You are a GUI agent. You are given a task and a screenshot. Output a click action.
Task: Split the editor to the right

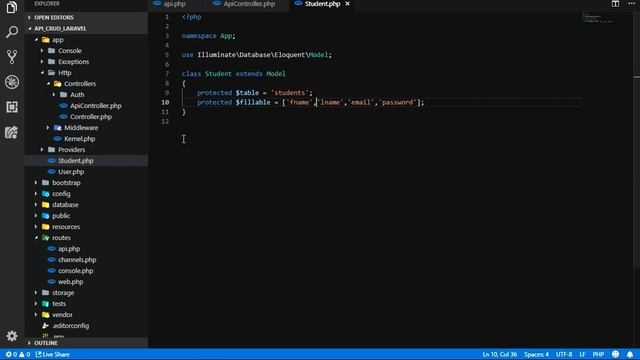[x=615, y=4]
